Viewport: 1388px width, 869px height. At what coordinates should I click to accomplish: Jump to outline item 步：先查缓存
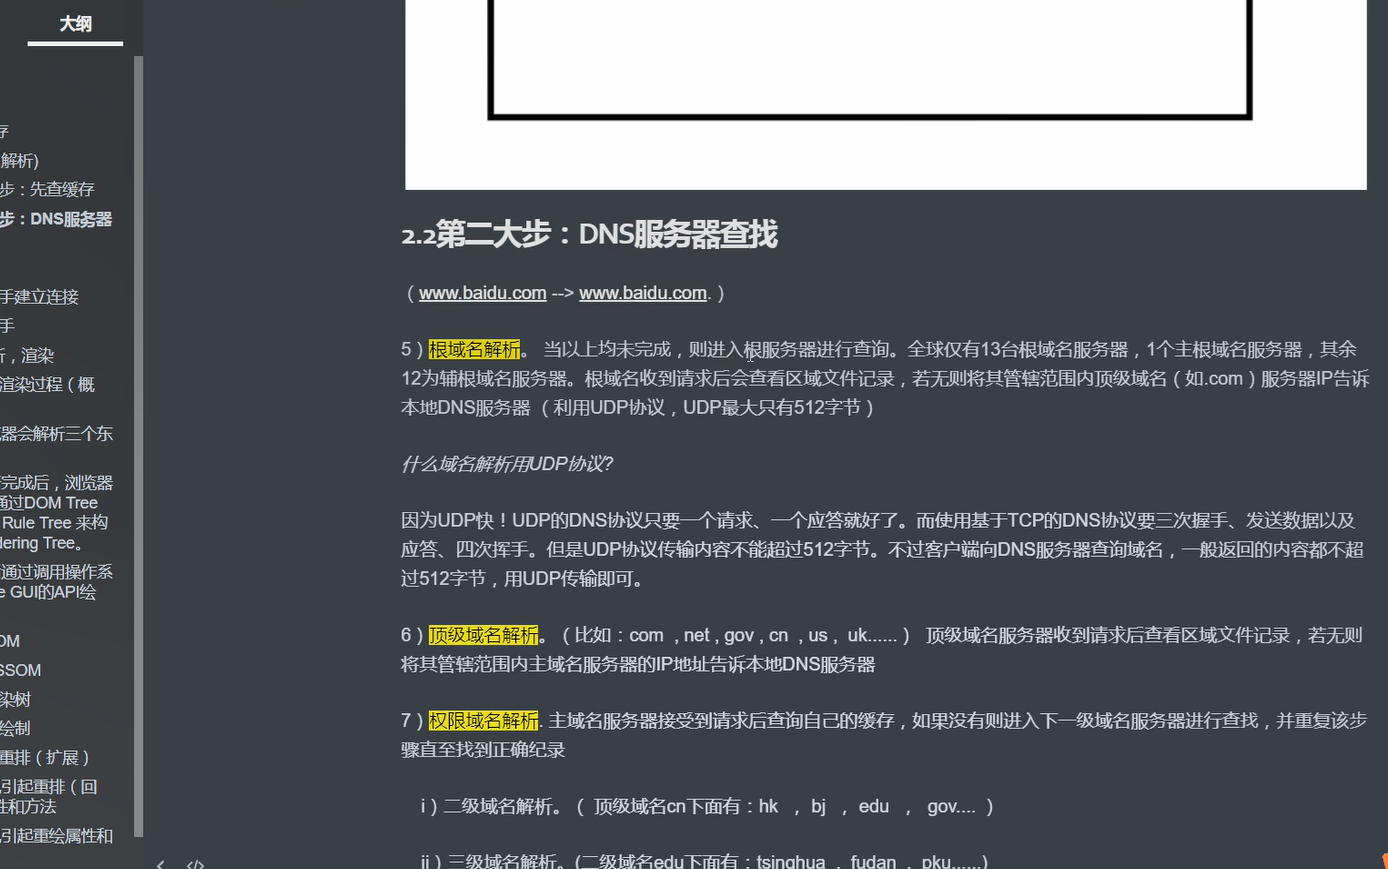[x=47, y=189]
